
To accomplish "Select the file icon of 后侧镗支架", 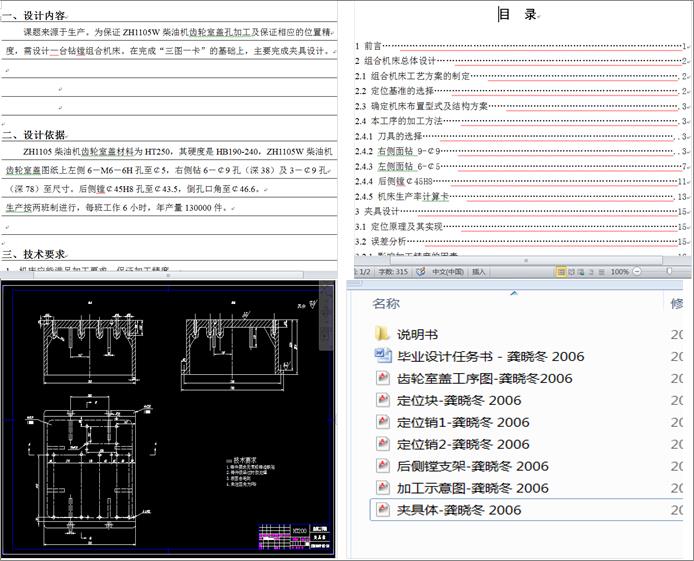I will pyautogui.click(x=382, y=465).
